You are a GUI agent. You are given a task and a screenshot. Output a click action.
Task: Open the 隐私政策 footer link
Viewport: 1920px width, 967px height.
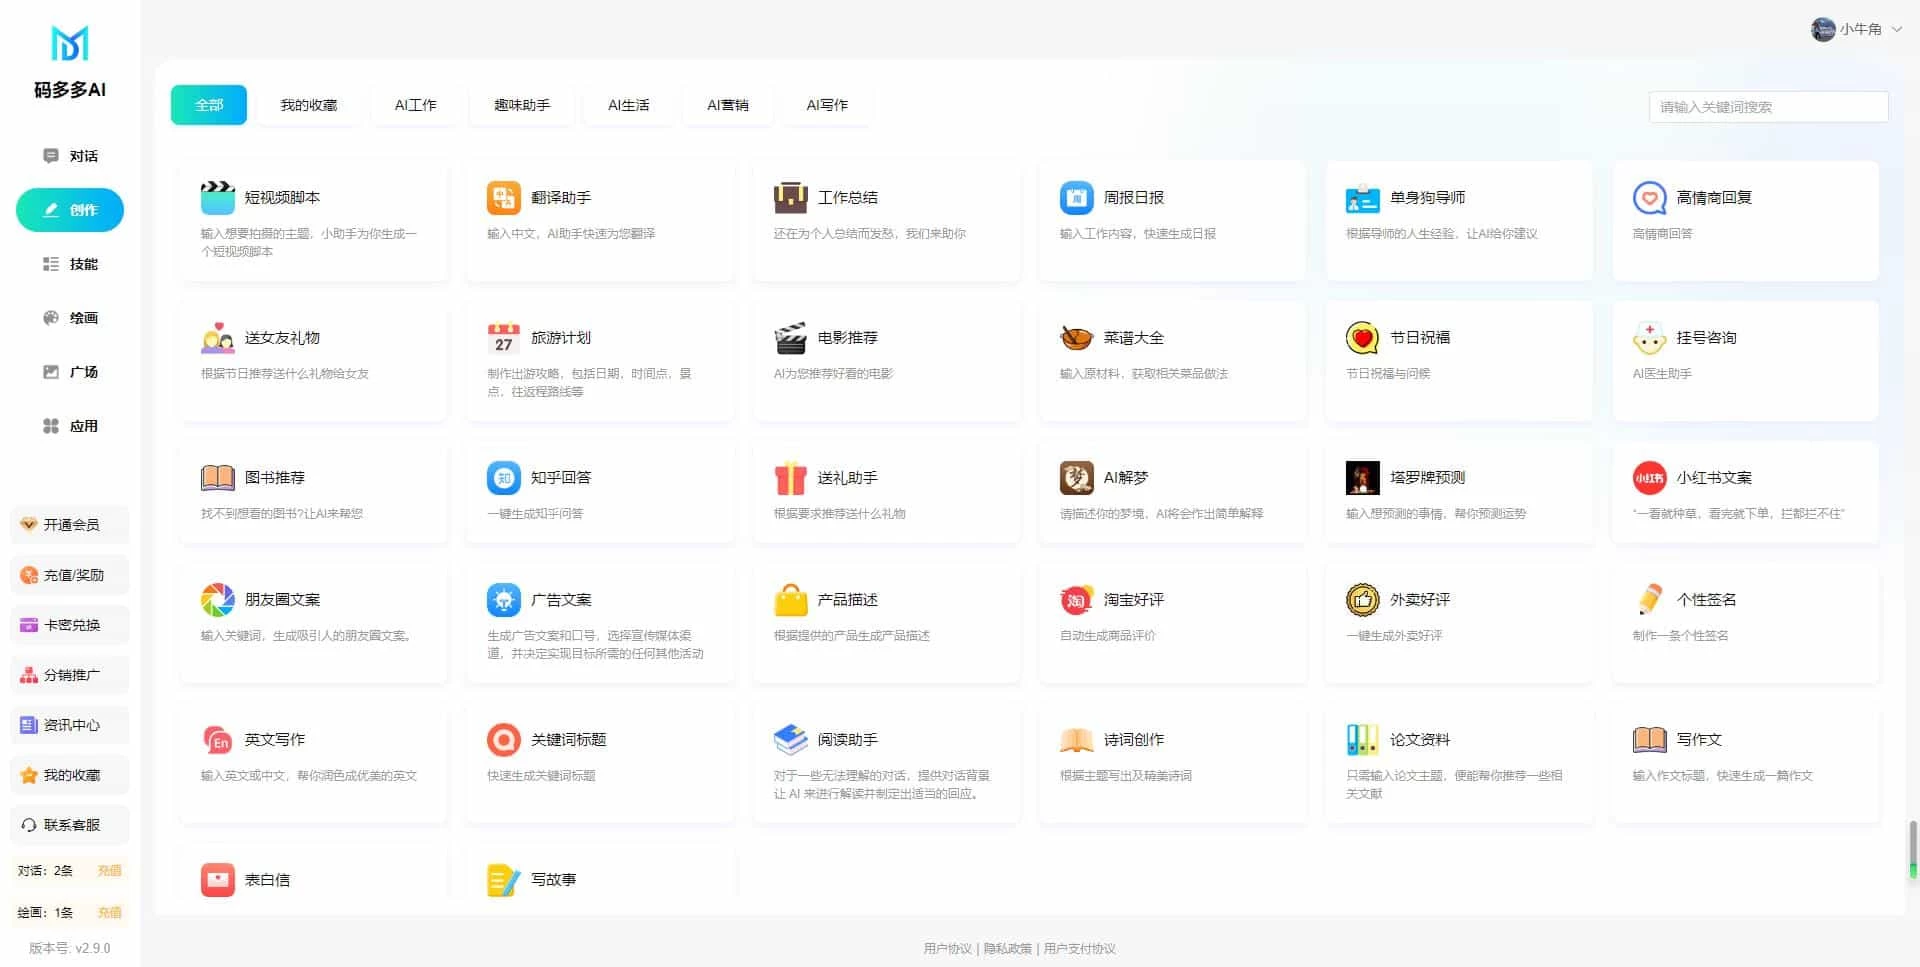(1007, 949)
